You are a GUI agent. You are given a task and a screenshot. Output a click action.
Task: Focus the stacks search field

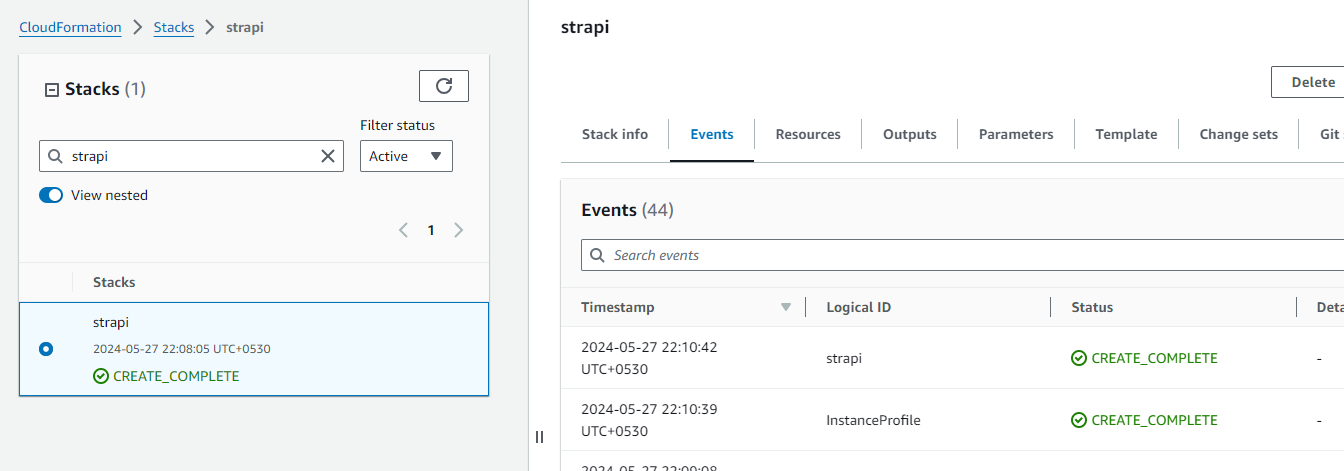tap(192, 156)
